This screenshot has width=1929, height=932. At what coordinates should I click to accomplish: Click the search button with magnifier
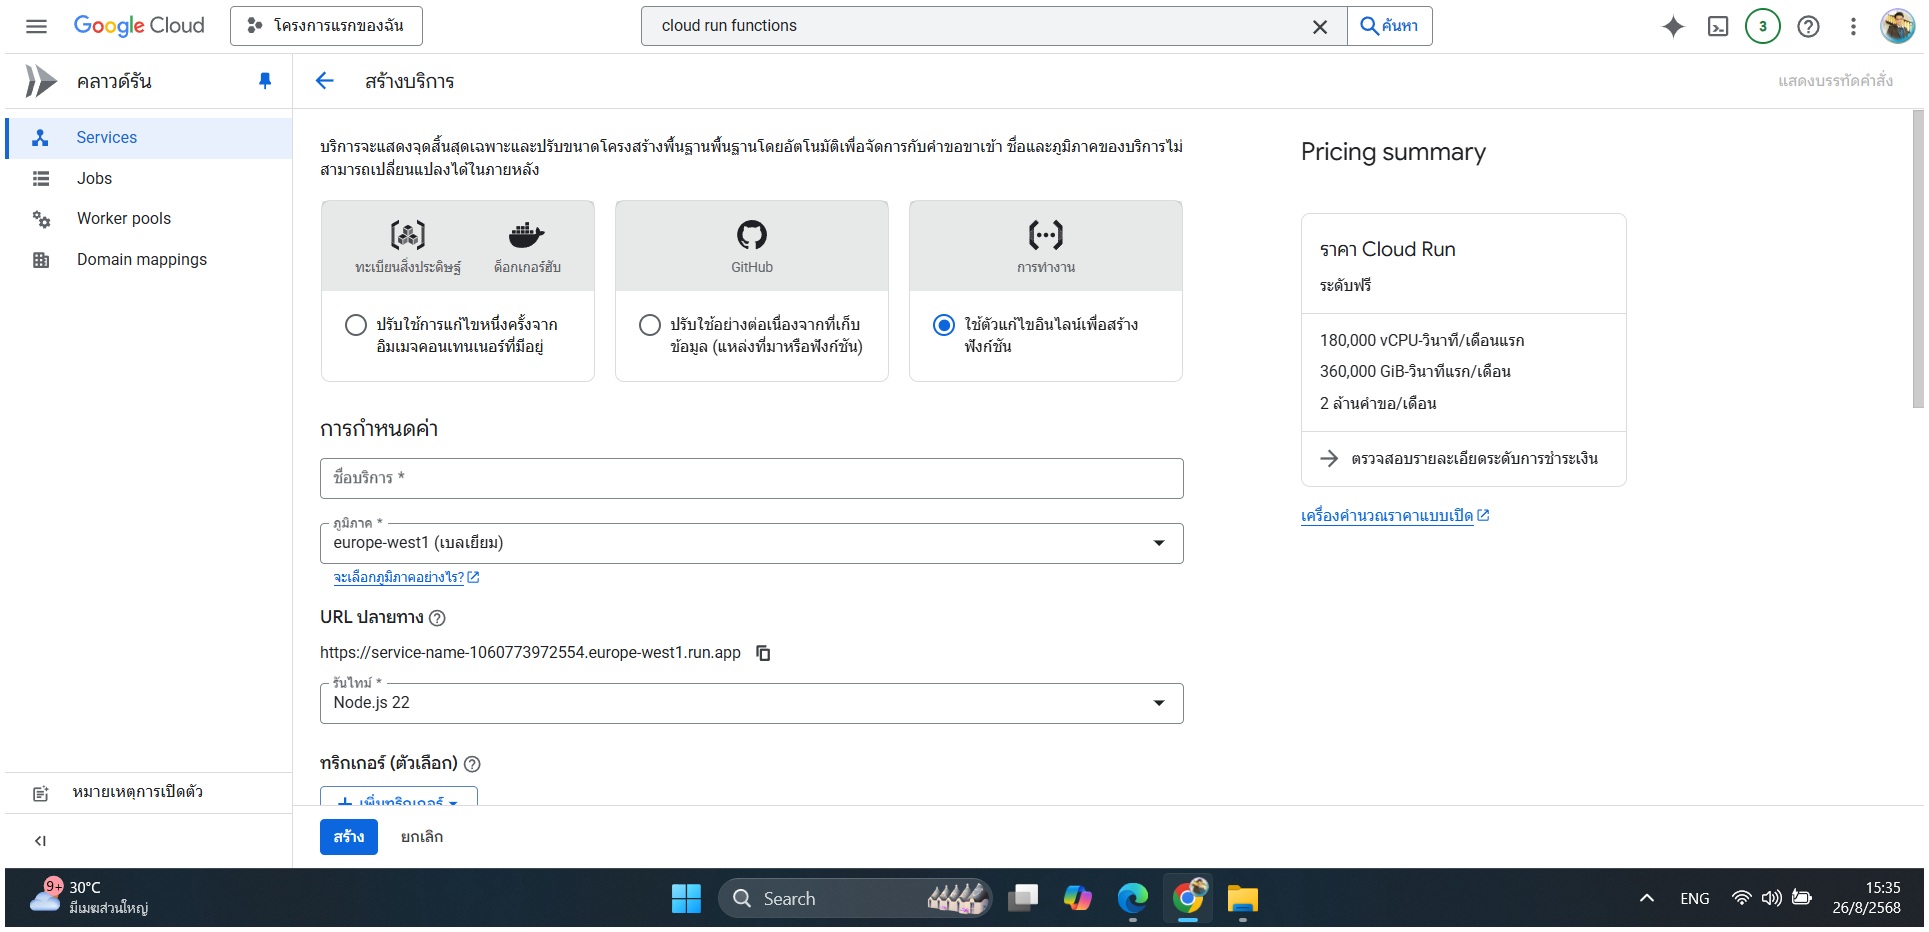1390,26
